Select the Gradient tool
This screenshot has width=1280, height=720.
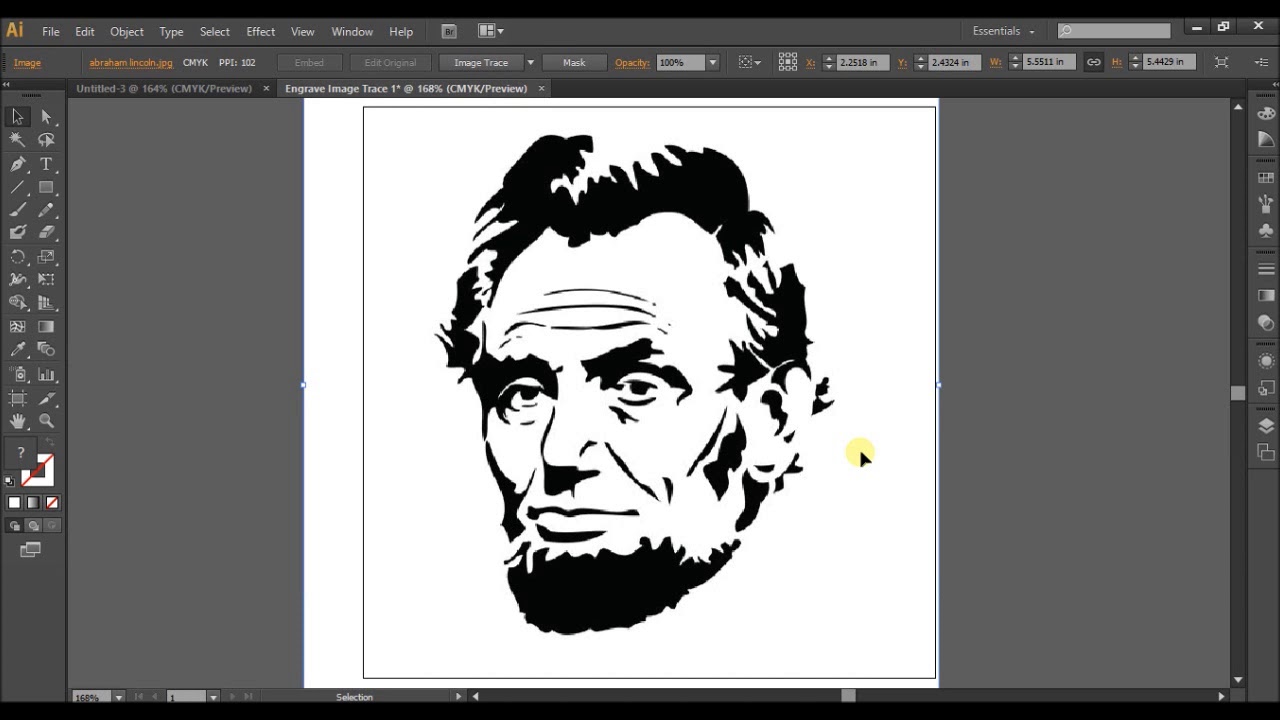pos(46,326)
